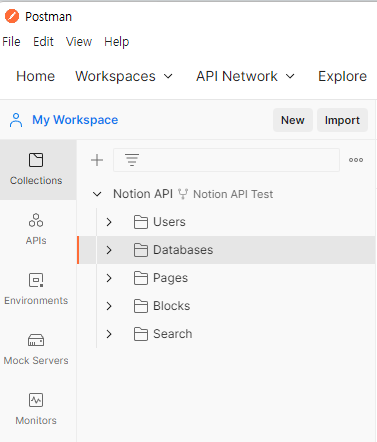This screenshot has height=442, width=377.
Task: Open the three-dot options menu
Action: 356,160
